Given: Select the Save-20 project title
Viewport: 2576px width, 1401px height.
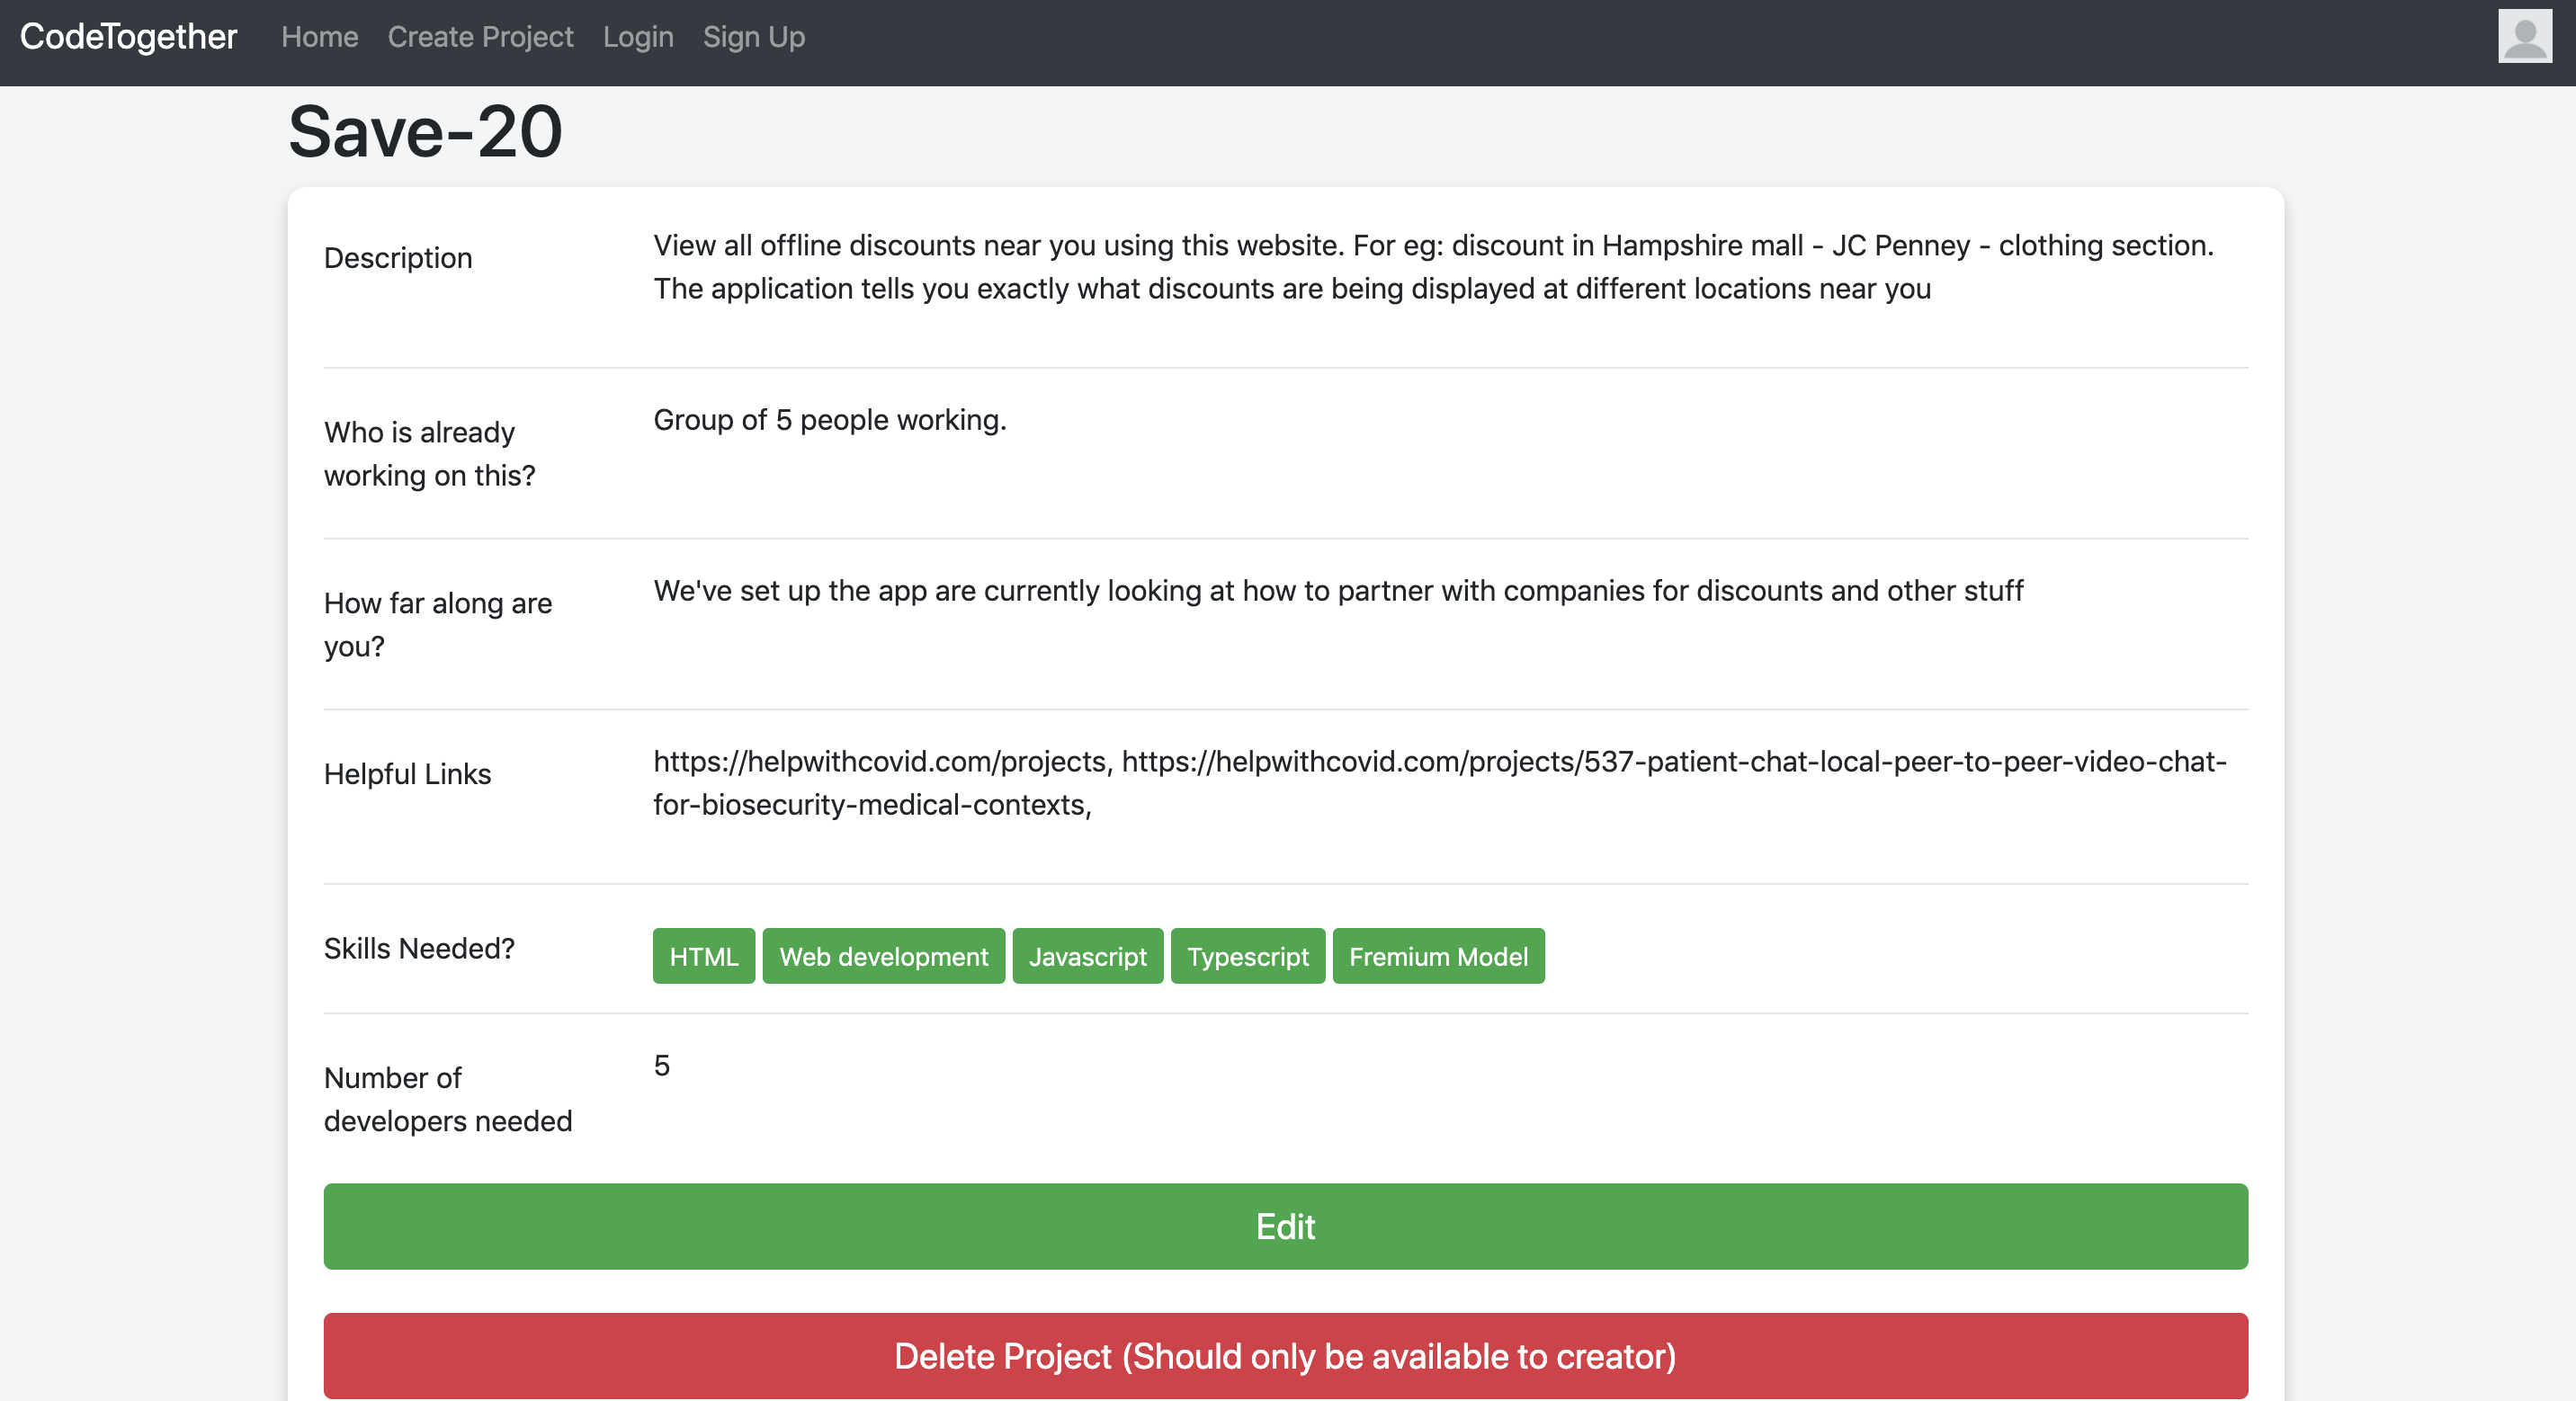Looking at the screenshot, I should point(424,130).
